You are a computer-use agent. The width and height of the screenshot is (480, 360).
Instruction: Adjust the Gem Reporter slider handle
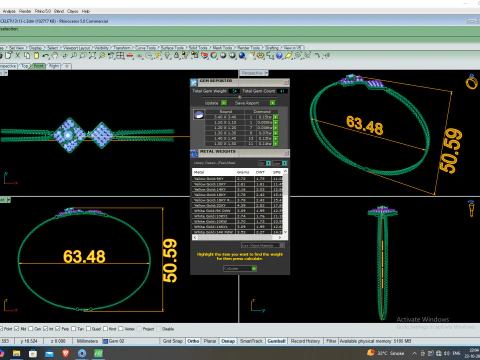239,97
